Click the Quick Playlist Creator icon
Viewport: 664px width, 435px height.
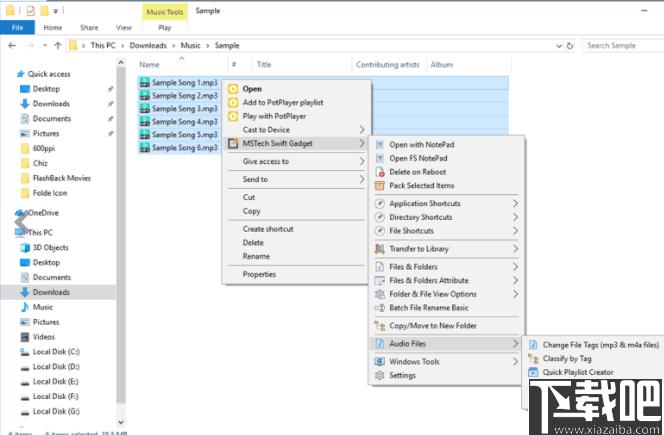[x=534, y=372]
